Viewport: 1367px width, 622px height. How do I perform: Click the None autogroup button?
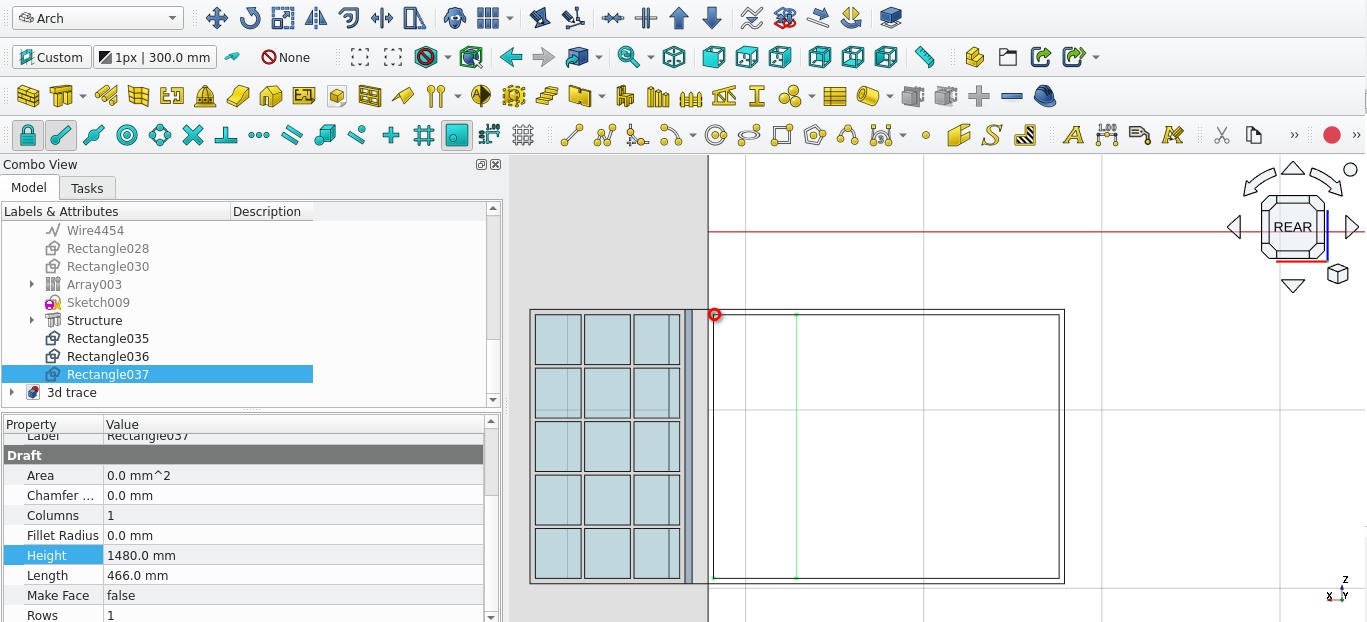(286, 58)
